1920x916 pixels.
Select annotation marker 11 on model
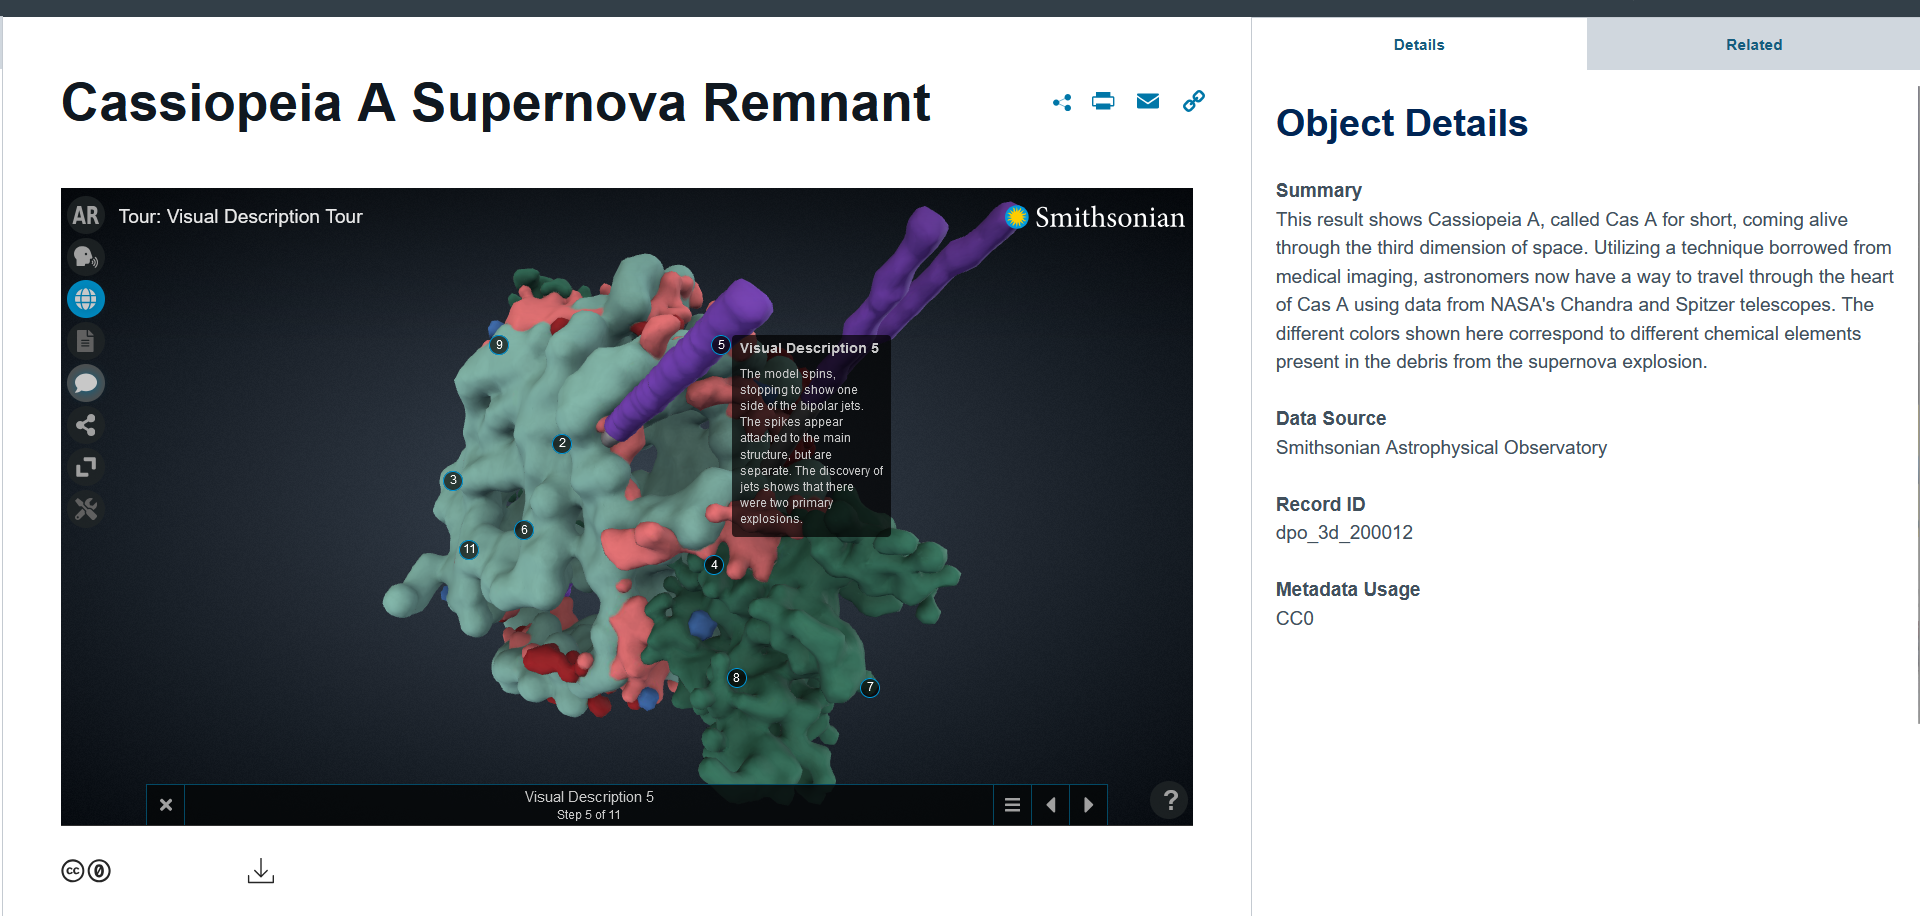(469, 549)
